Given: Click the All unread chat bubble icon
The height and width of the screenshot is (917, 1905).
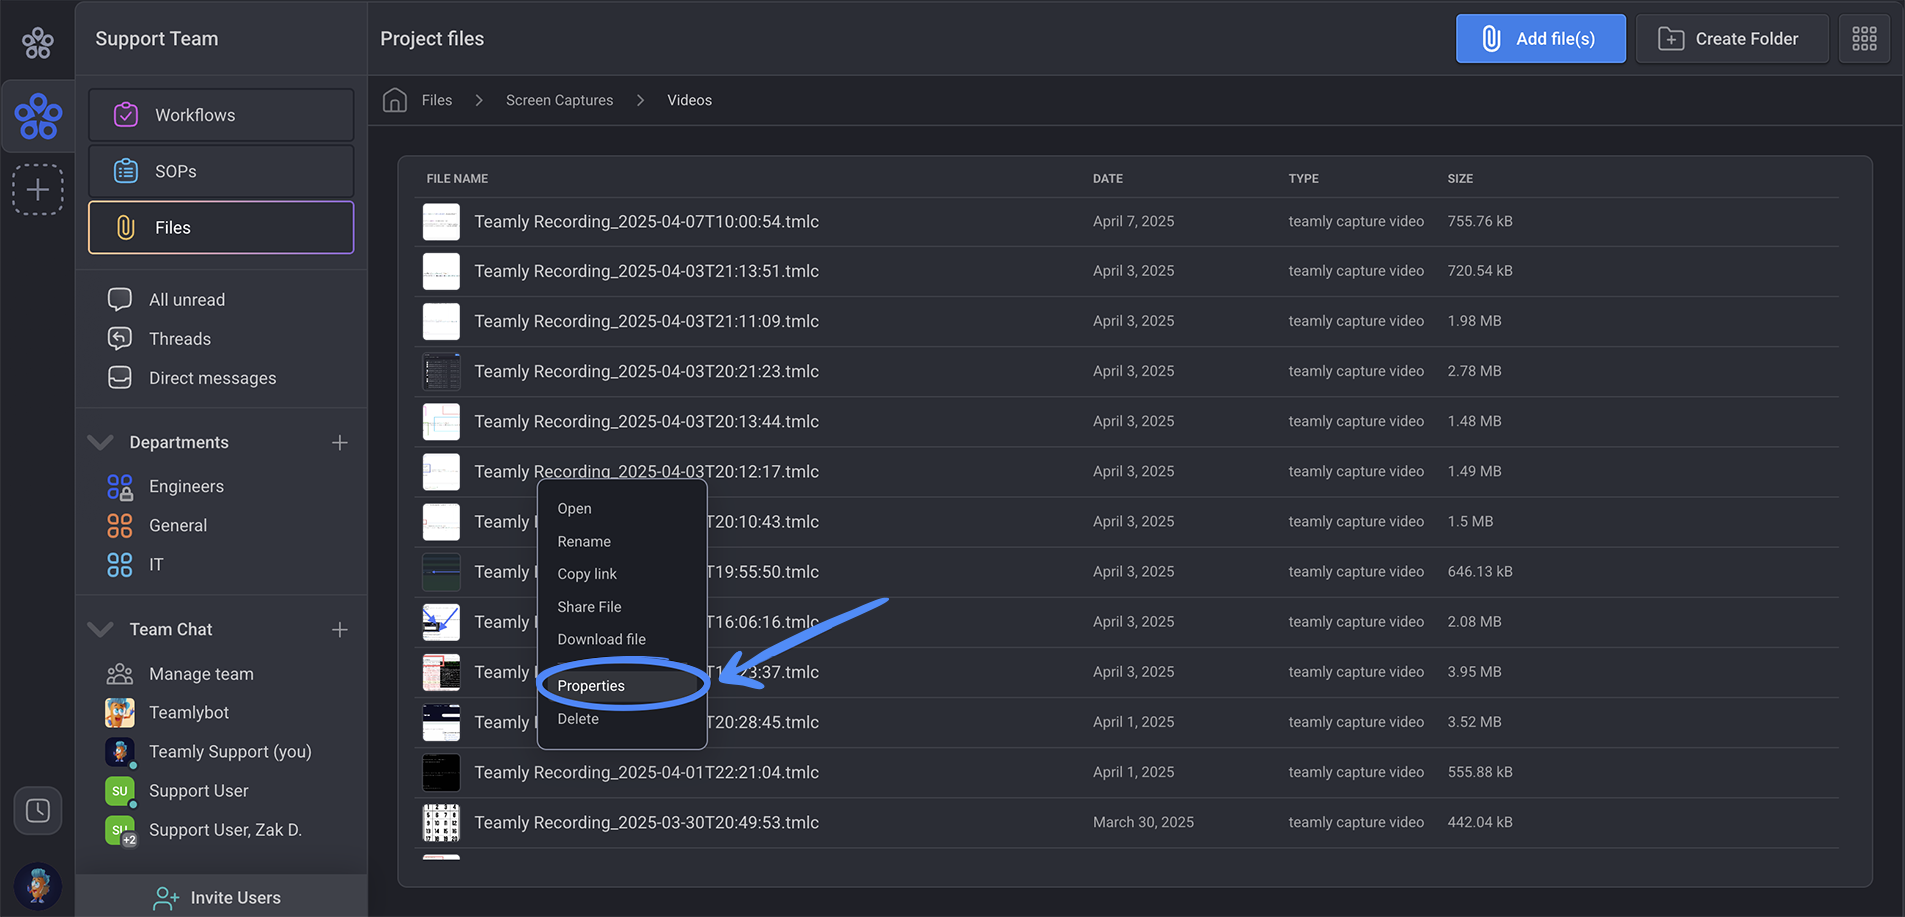Looking at the screenshot, I should point(119,299).
